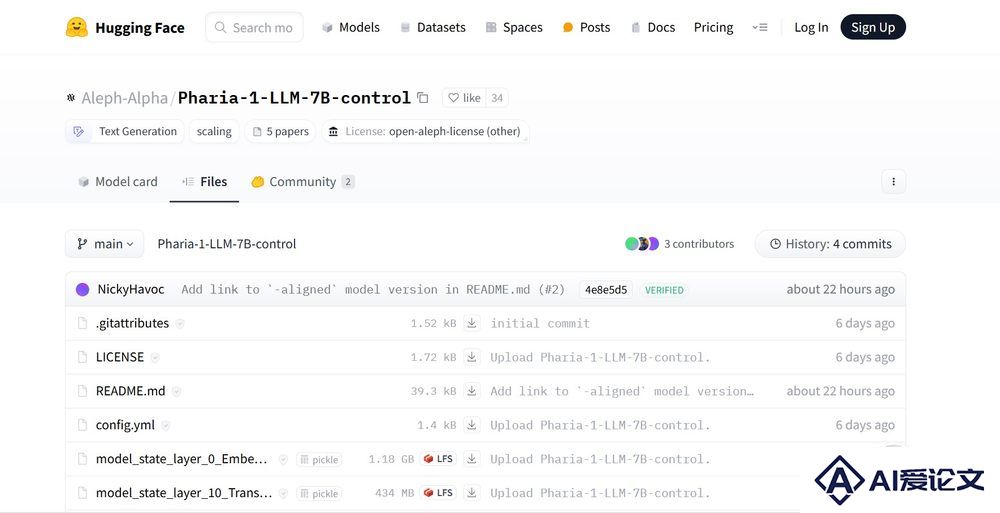The height and width of the screenshot is (513, 1000).
Task: Copy model name with the clipboard icon
Action: (x=423, y=98)
